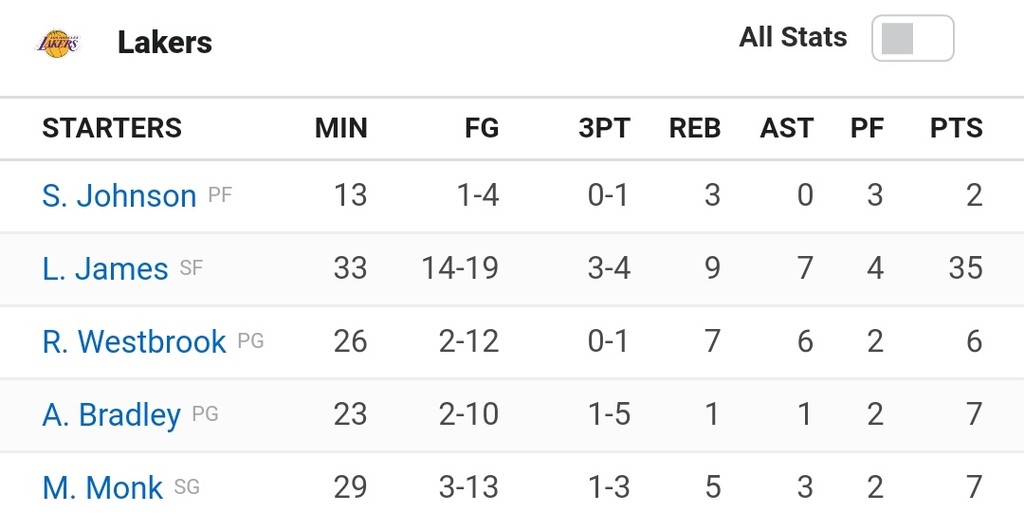The height and width of the screenshot is (521, 1024).
Task: Click the MIN column header
Action: 341,128
